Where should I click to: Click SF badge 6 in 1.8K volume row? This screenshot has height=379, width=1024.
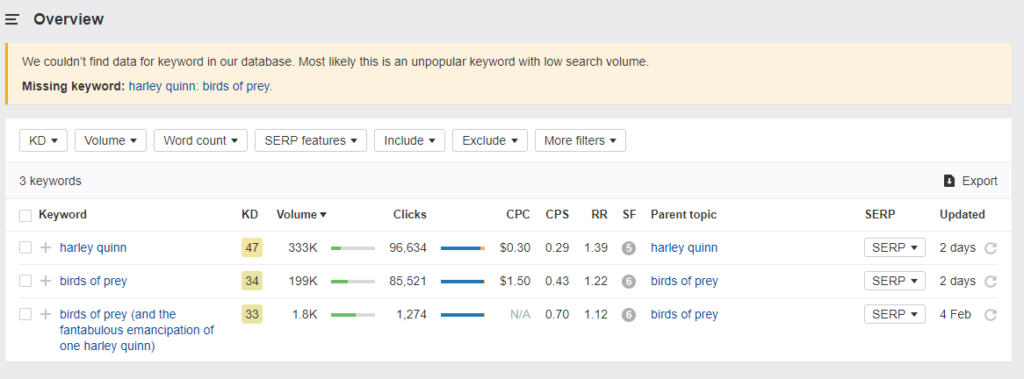(x=629, y=315)
